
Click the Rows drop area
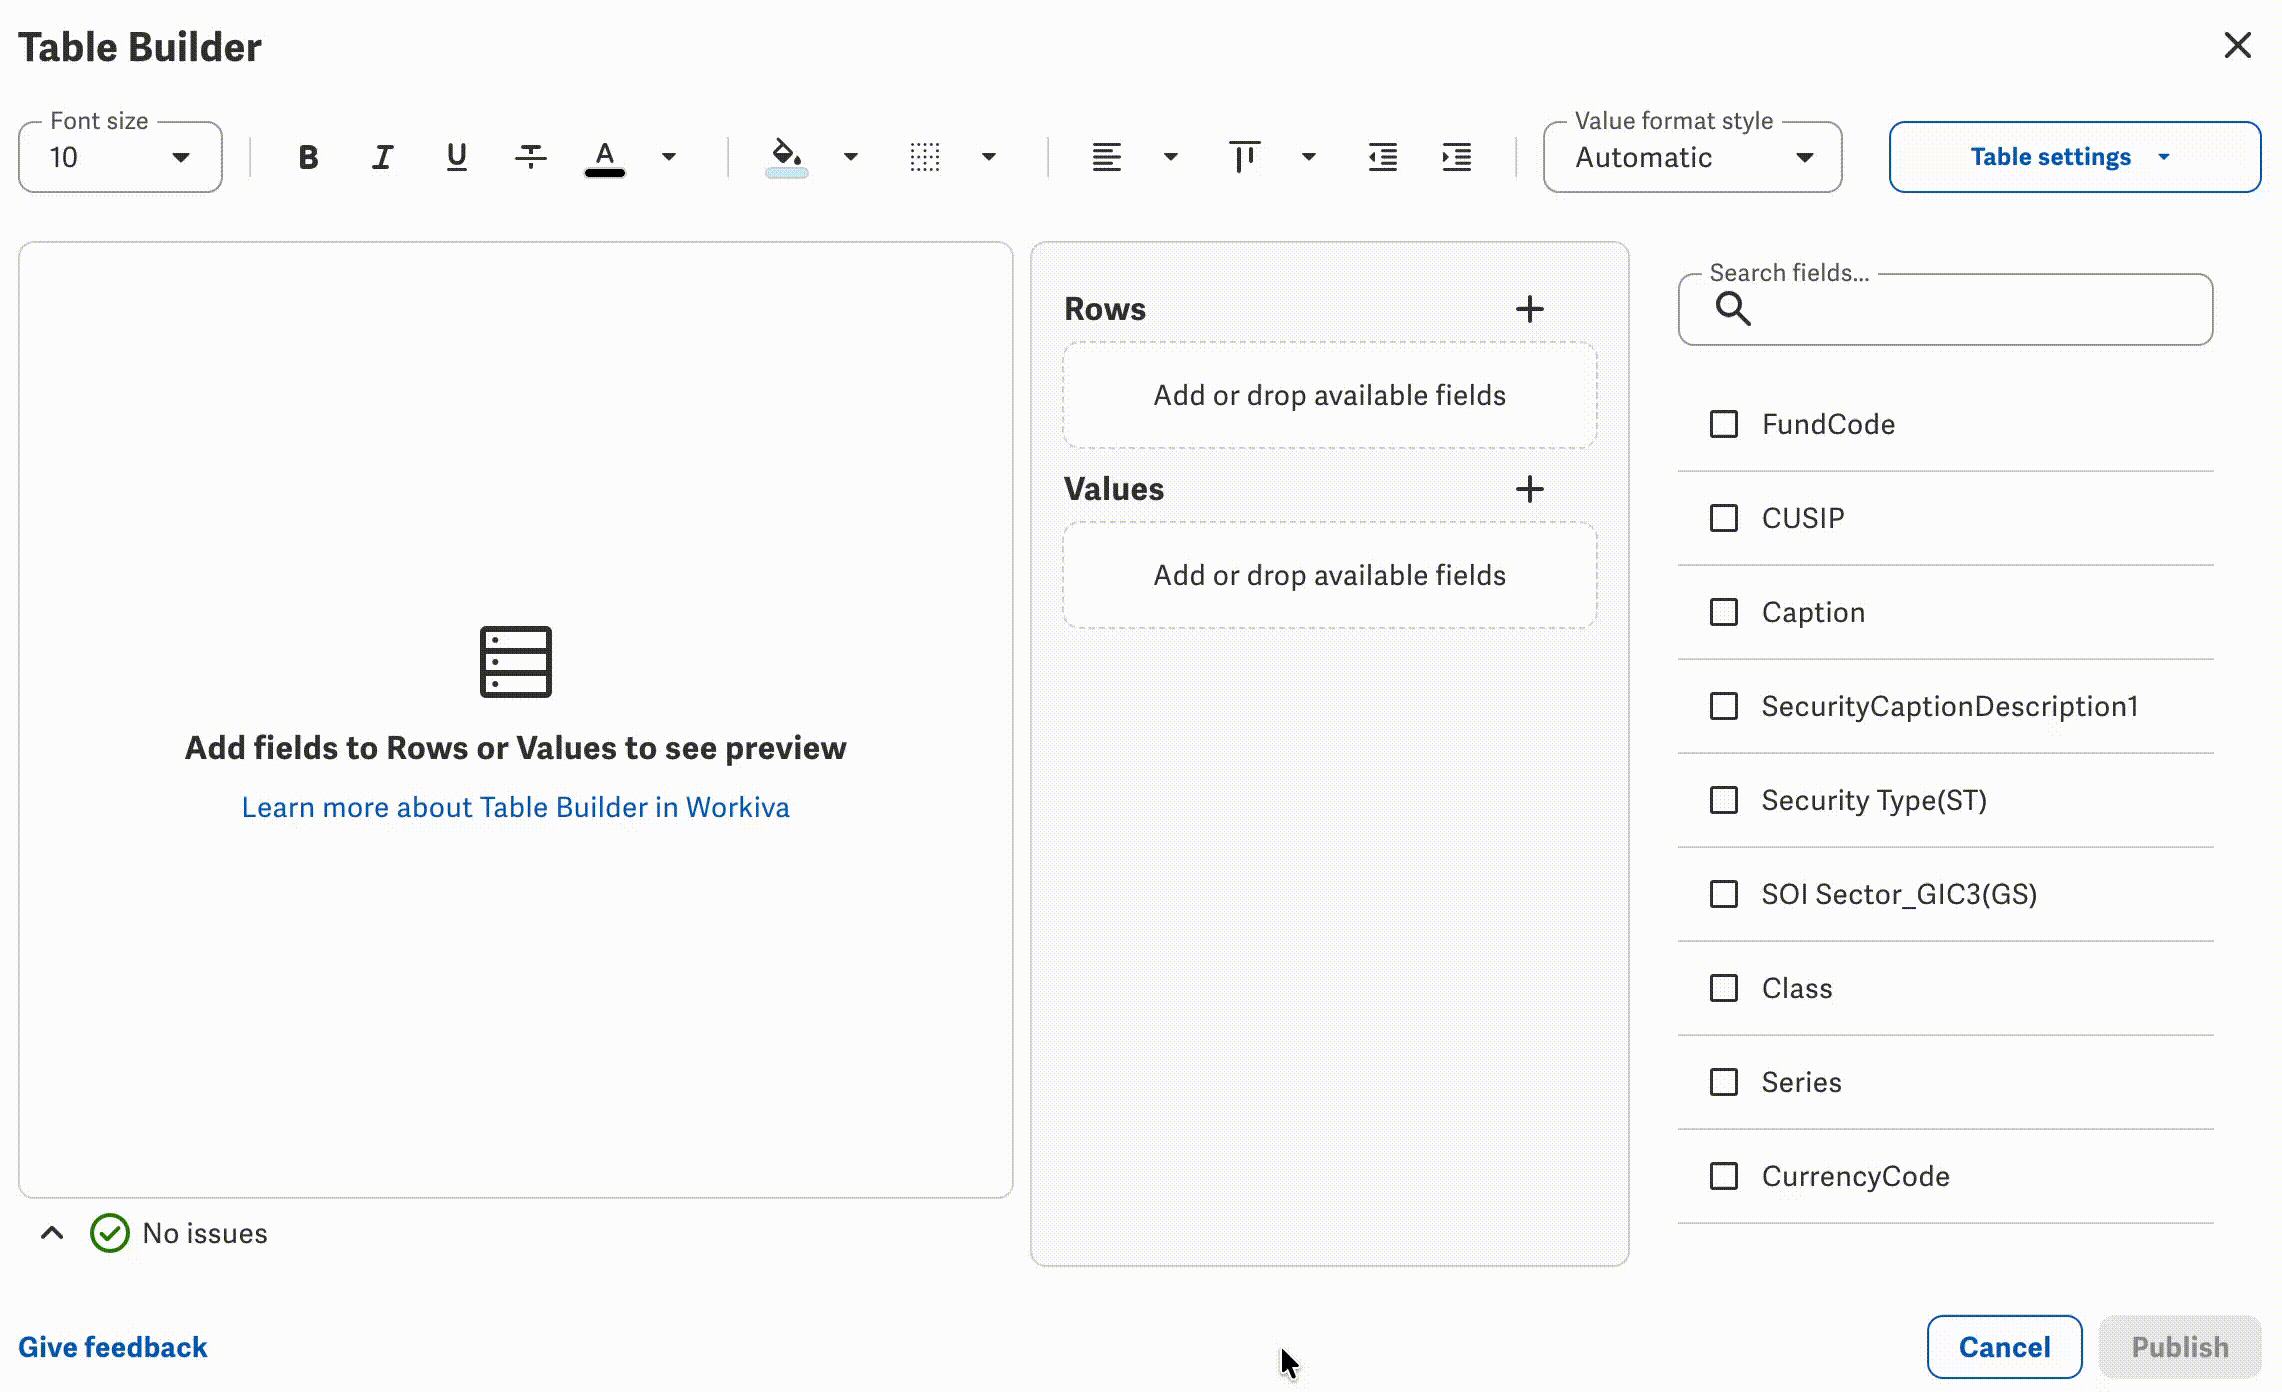(x=1329, y=395)
